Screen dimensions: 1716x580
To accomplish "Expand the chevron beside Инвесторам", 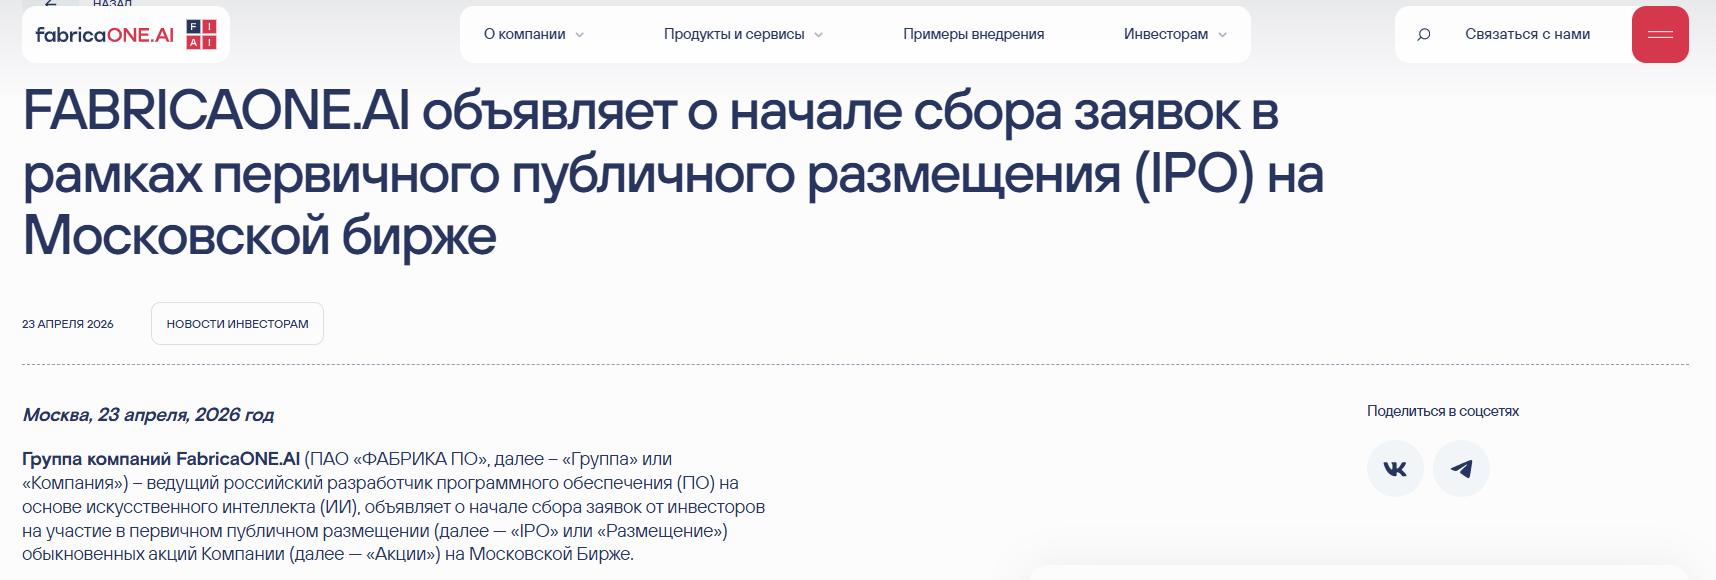I will click(x=1222, y=35).
